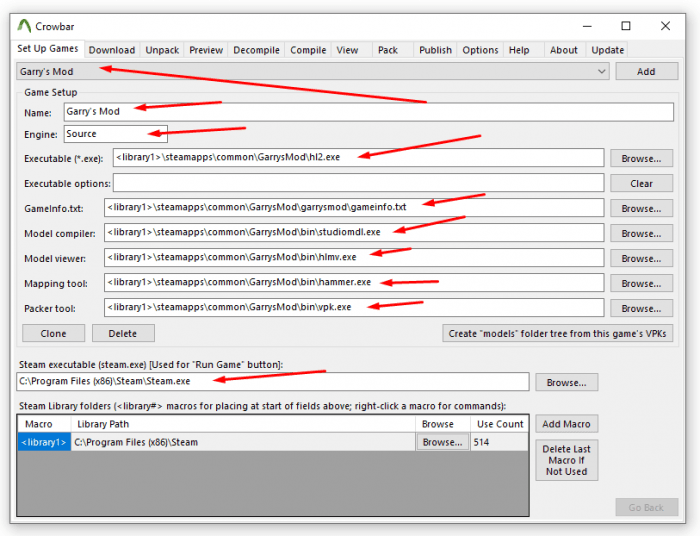Expand the Garry's Mod game dropdown
This screenshot has width=700, height=536.
click(313, 71)
